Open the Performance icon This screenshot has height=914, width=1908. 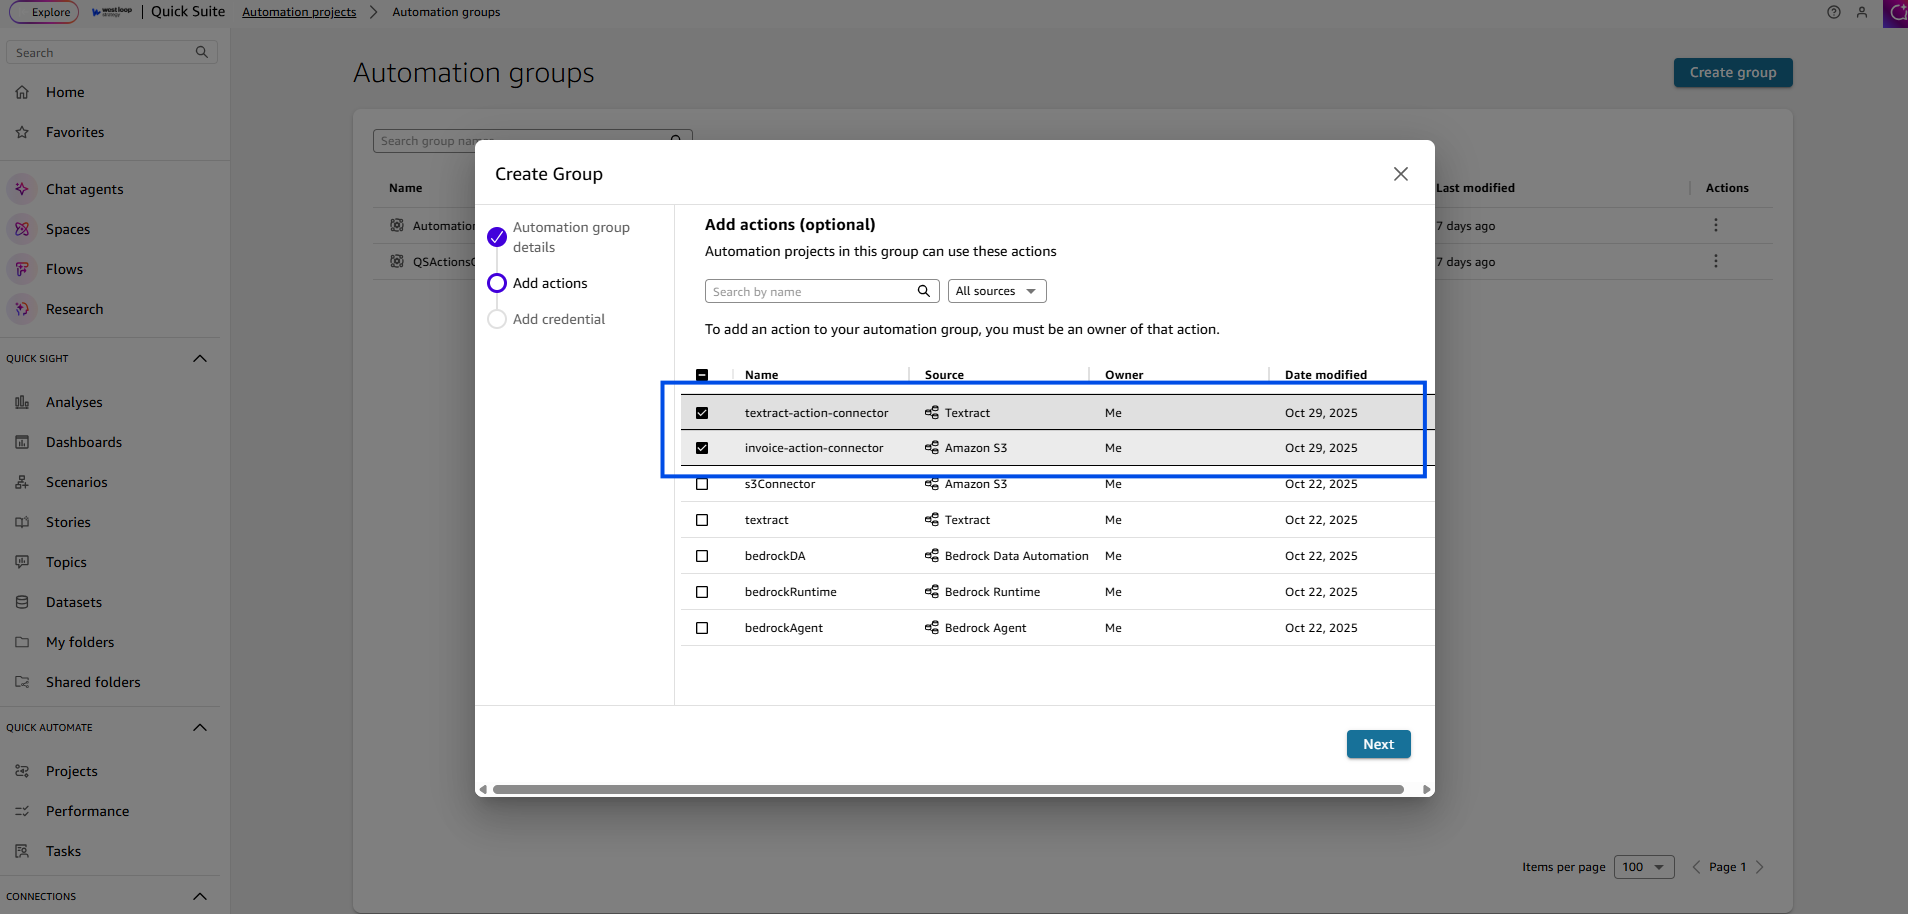point(22,811)
